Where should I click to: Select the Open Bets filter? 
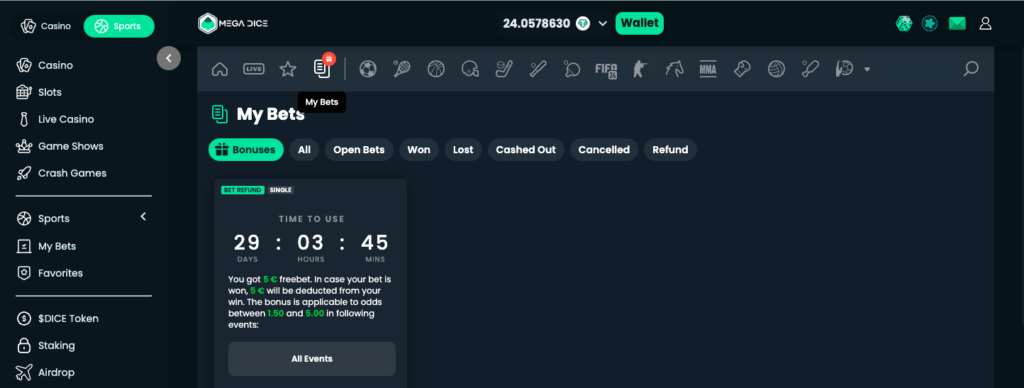click(x=359, y=150)
